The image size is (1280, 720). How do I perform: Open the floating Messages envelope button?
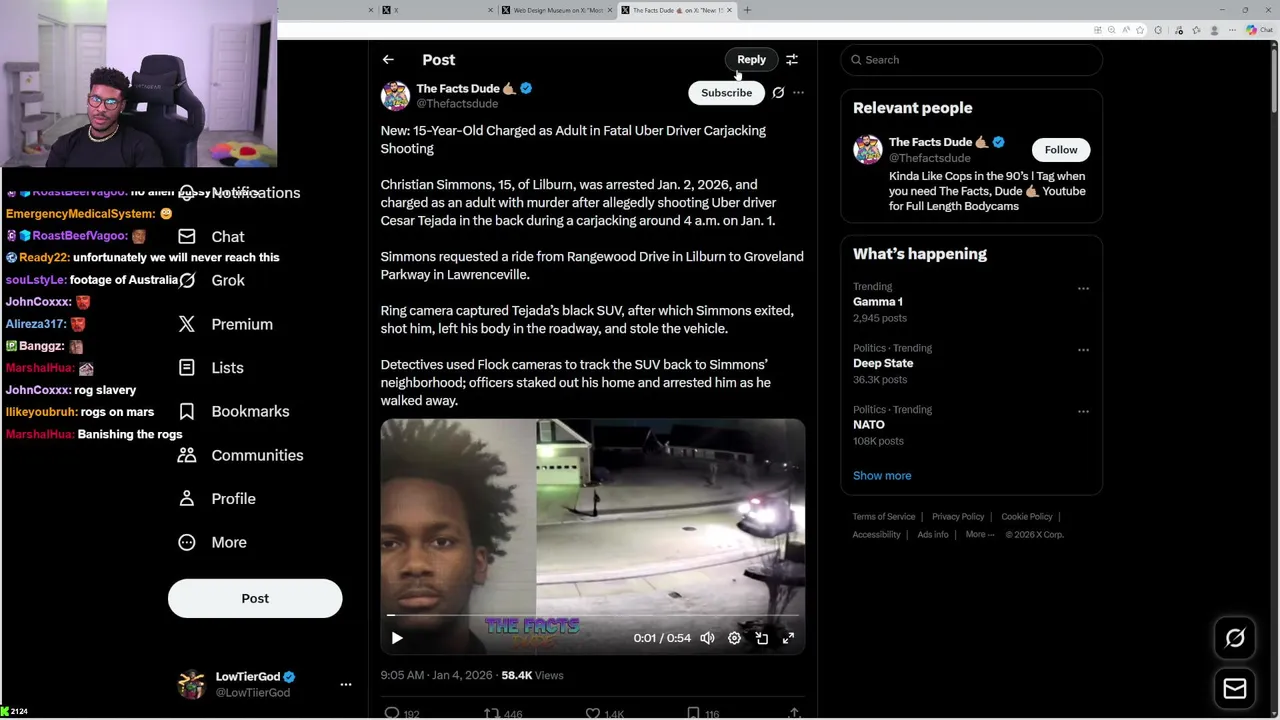coord(1235,689)
